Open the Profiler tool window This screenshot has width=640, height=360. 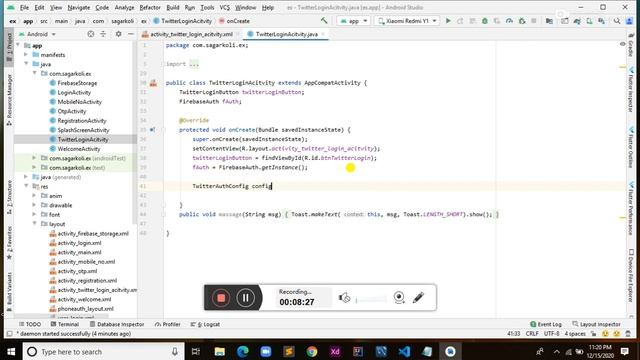point(167,324)
